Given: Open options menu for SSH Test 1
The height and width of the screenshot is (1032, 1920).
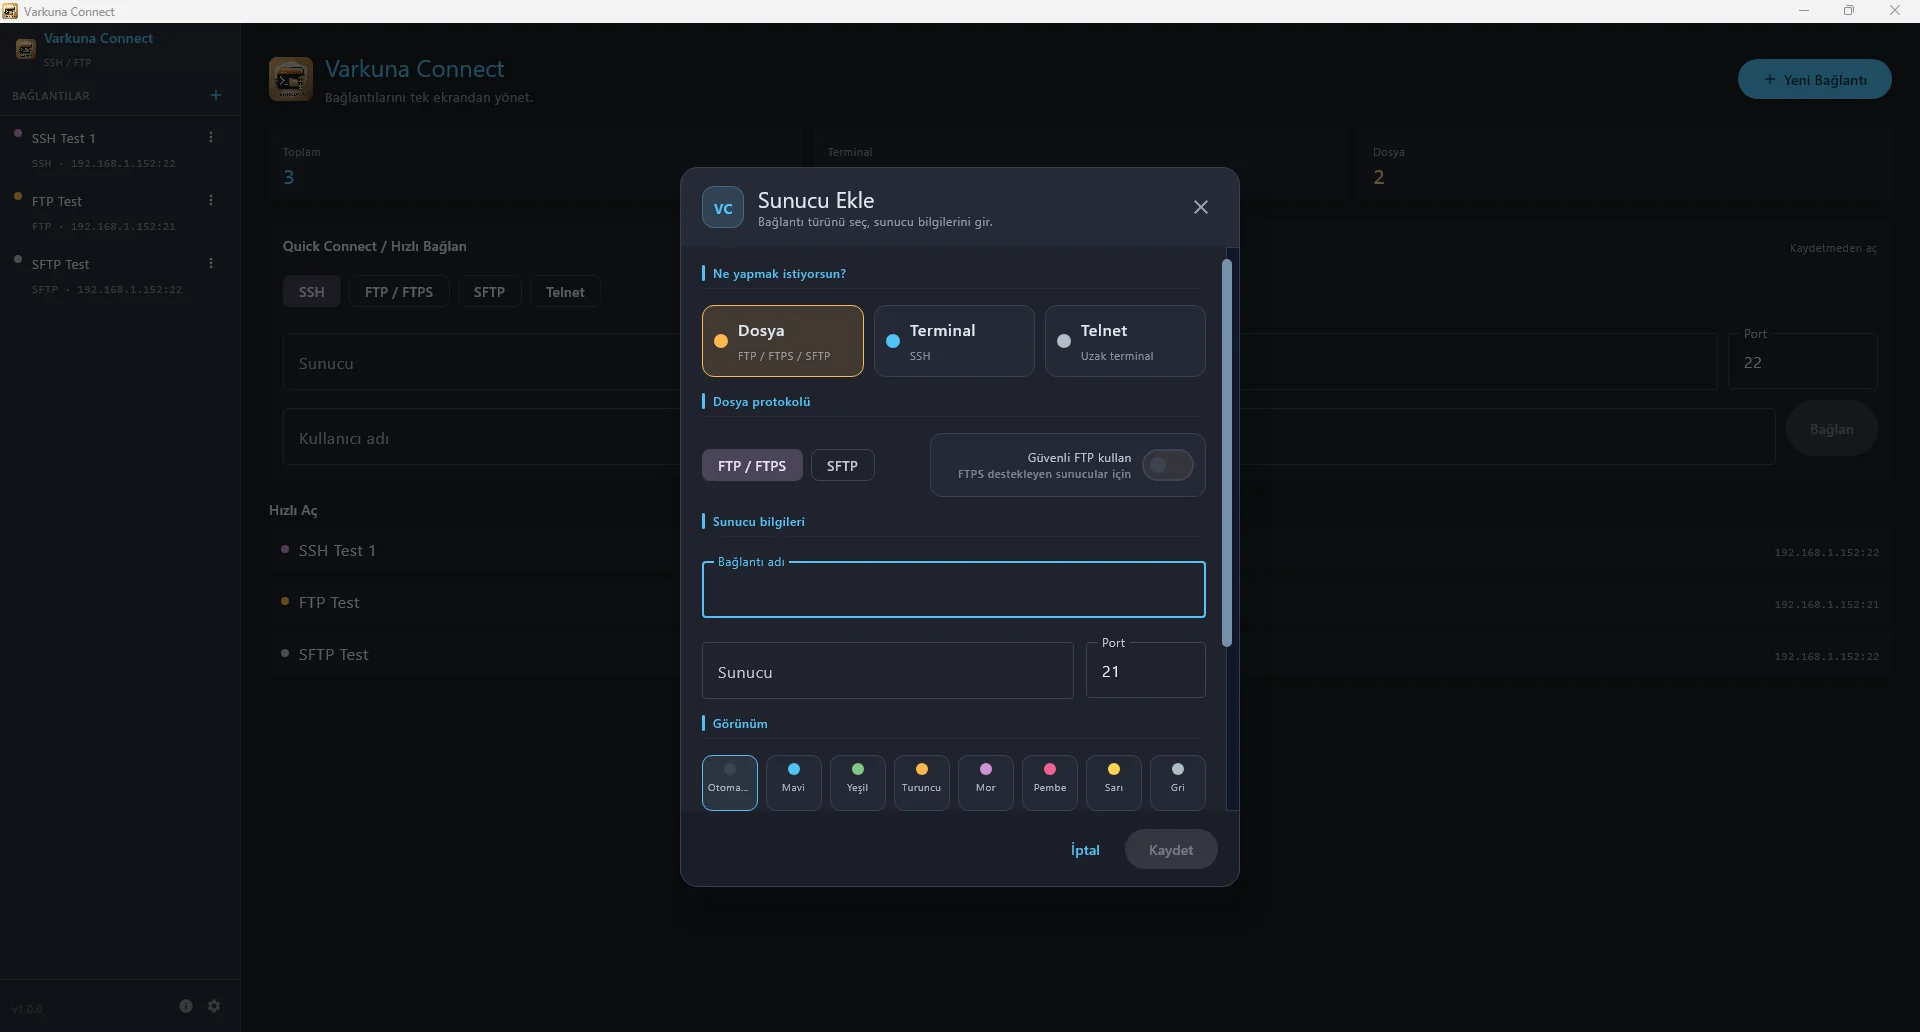Looking at the screenshot, I should coord(210,137).
